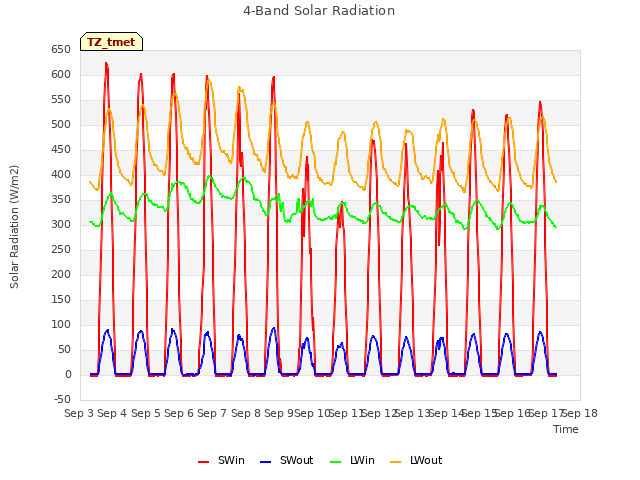Click the 100 y-axis tick label
Screen dimensions: 640x480
coord(61,324)
